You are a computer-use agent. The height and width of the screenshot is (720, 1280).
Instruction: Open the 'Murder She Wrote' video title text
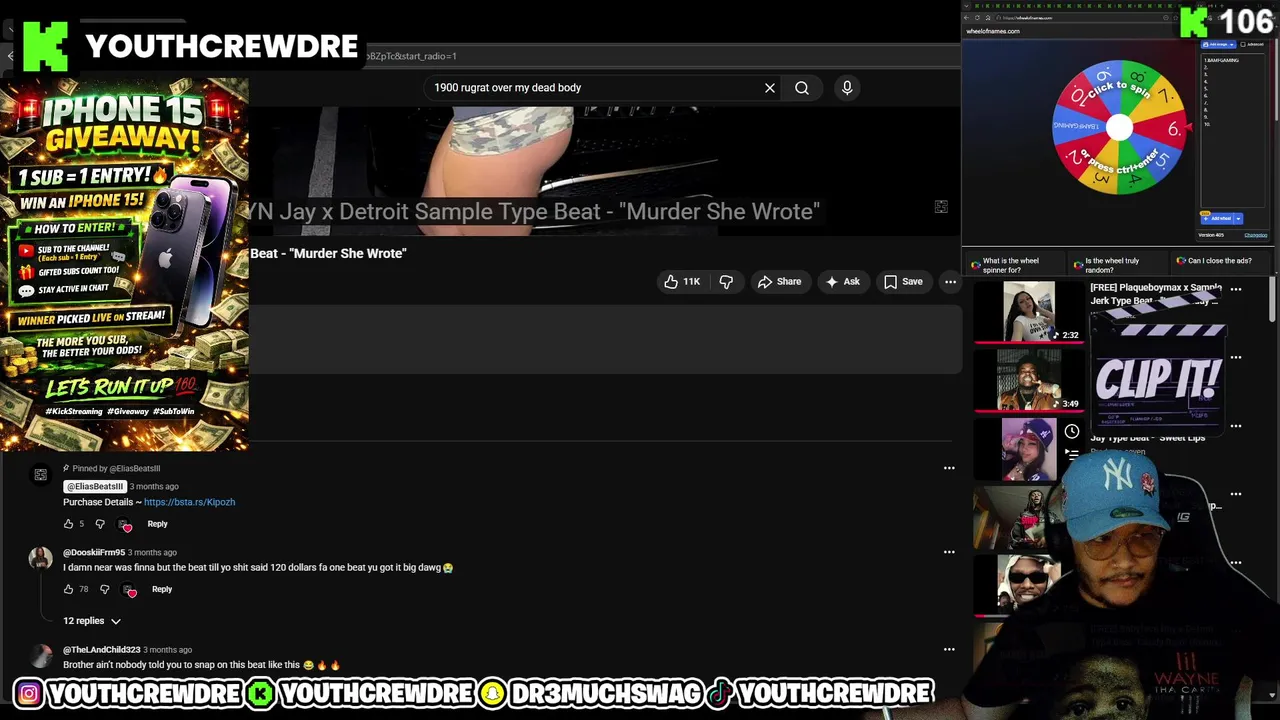328,254
